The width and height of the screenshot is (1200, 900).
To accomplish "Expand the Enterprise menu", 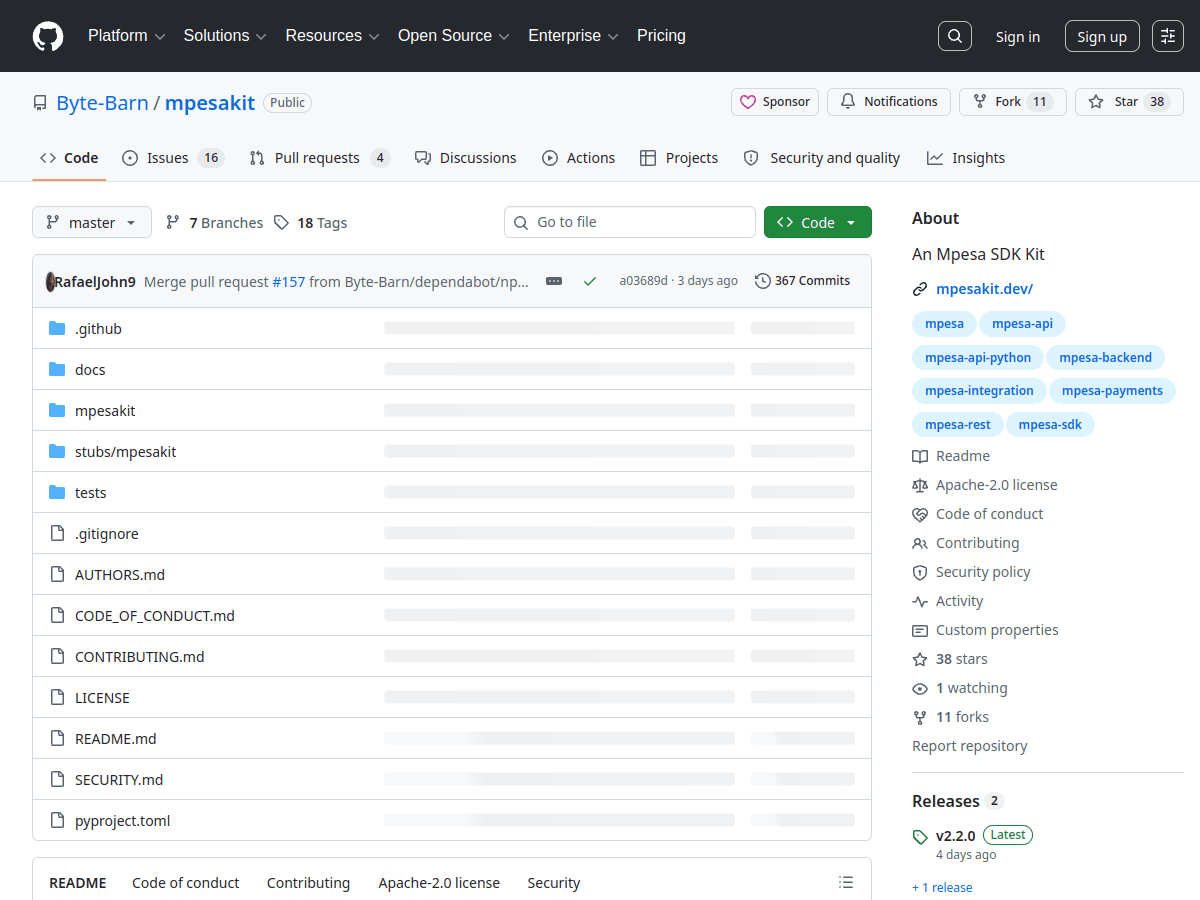I will pyautogui.click(x=573, y=36).
